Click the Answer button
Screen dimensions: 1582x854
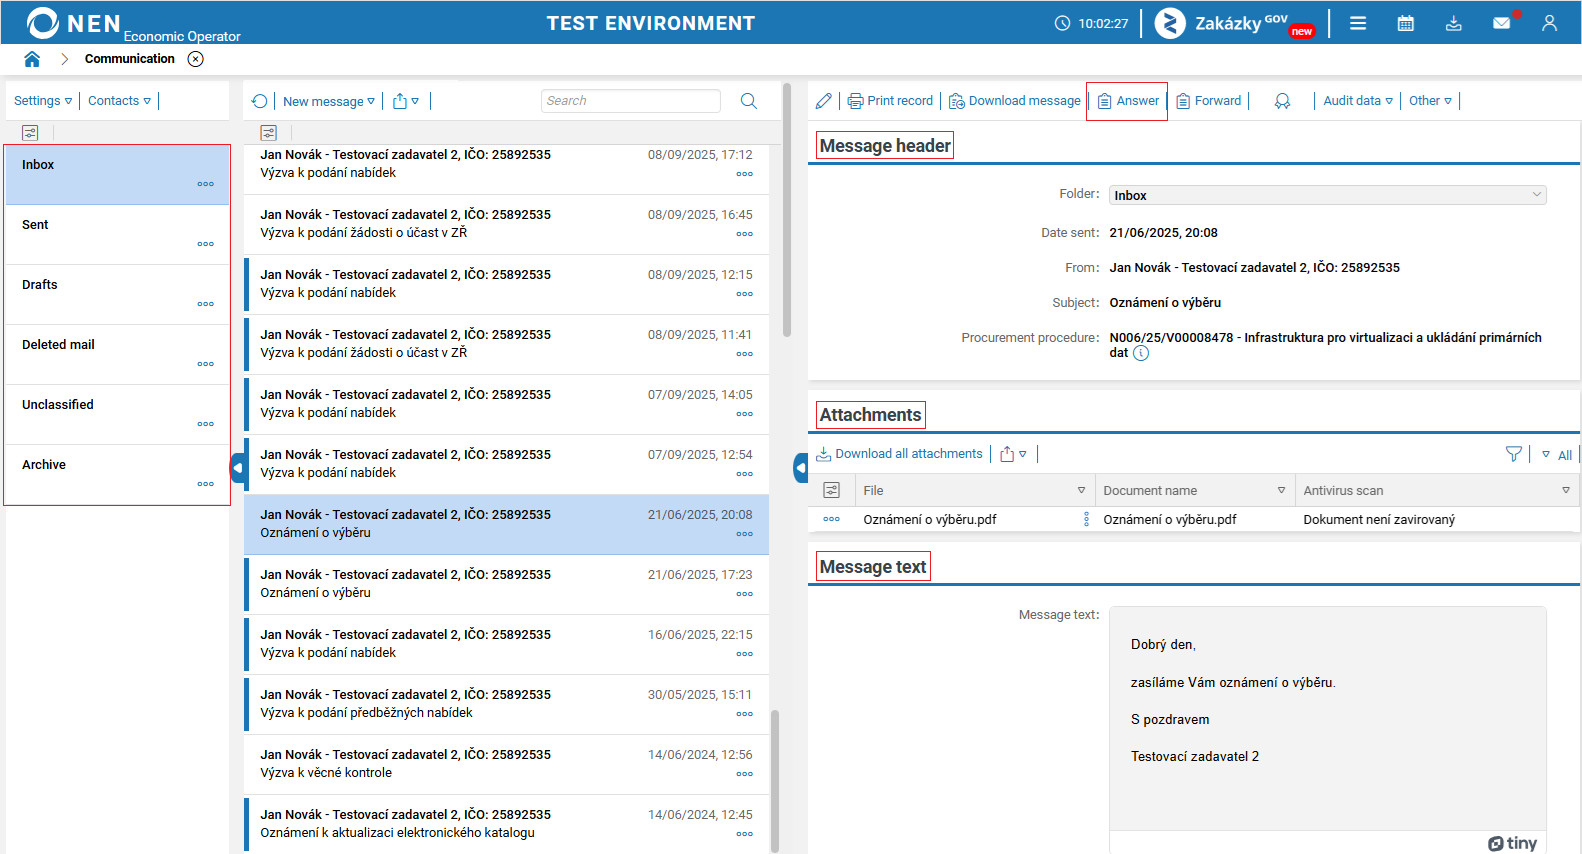tap(1128, 101)
